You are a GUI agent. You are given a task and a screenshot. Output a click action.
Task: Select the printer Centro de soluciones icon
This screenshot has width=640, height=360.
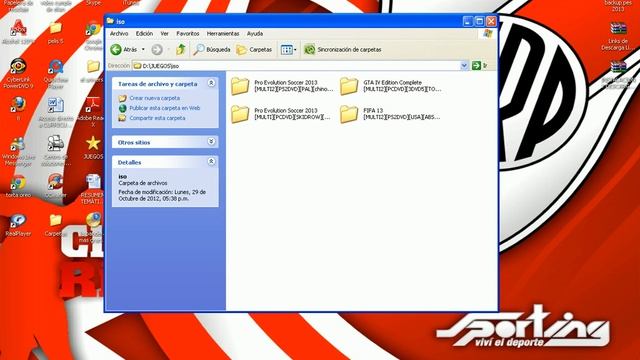[56, 151]
